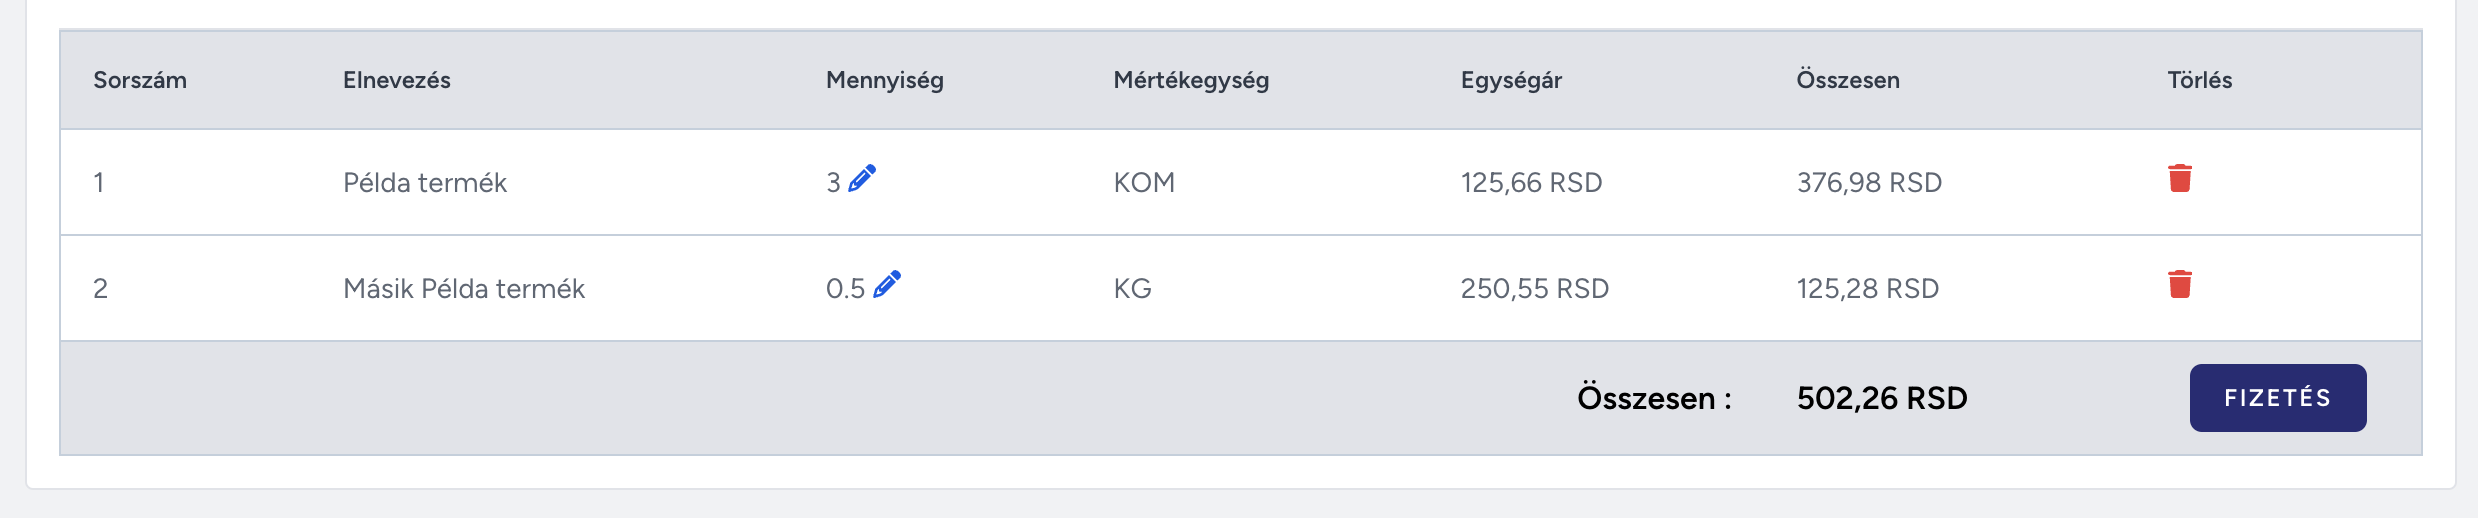Click the Példa termék product name
The height and width of the screenshot is (518, 2478).
point(425,183)
